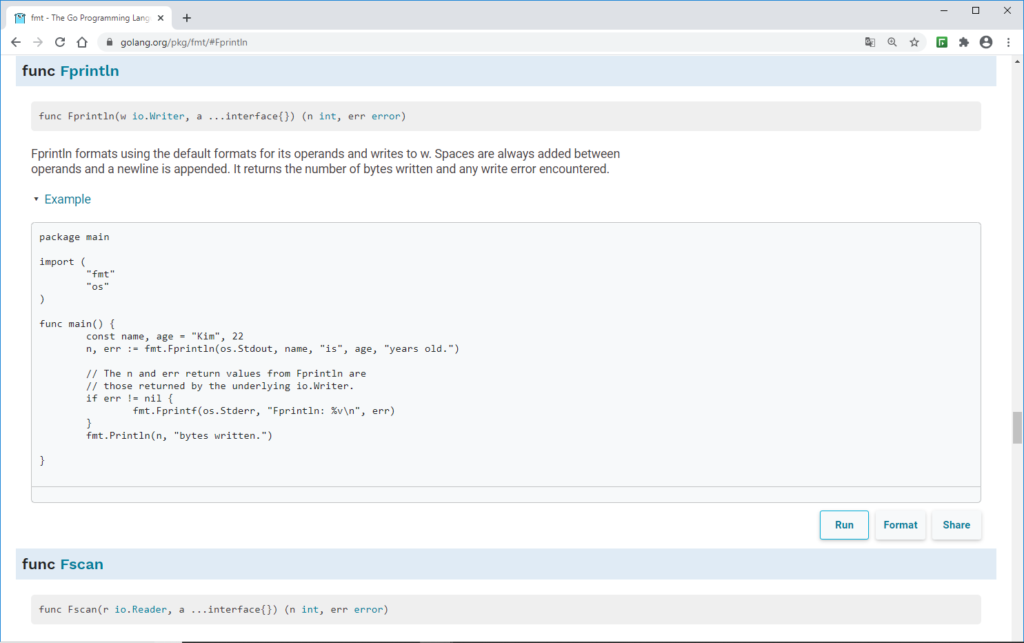This screenshot has width=1024, height=643.
Task: Minimize the browser window
Action: tap(944, 10)
